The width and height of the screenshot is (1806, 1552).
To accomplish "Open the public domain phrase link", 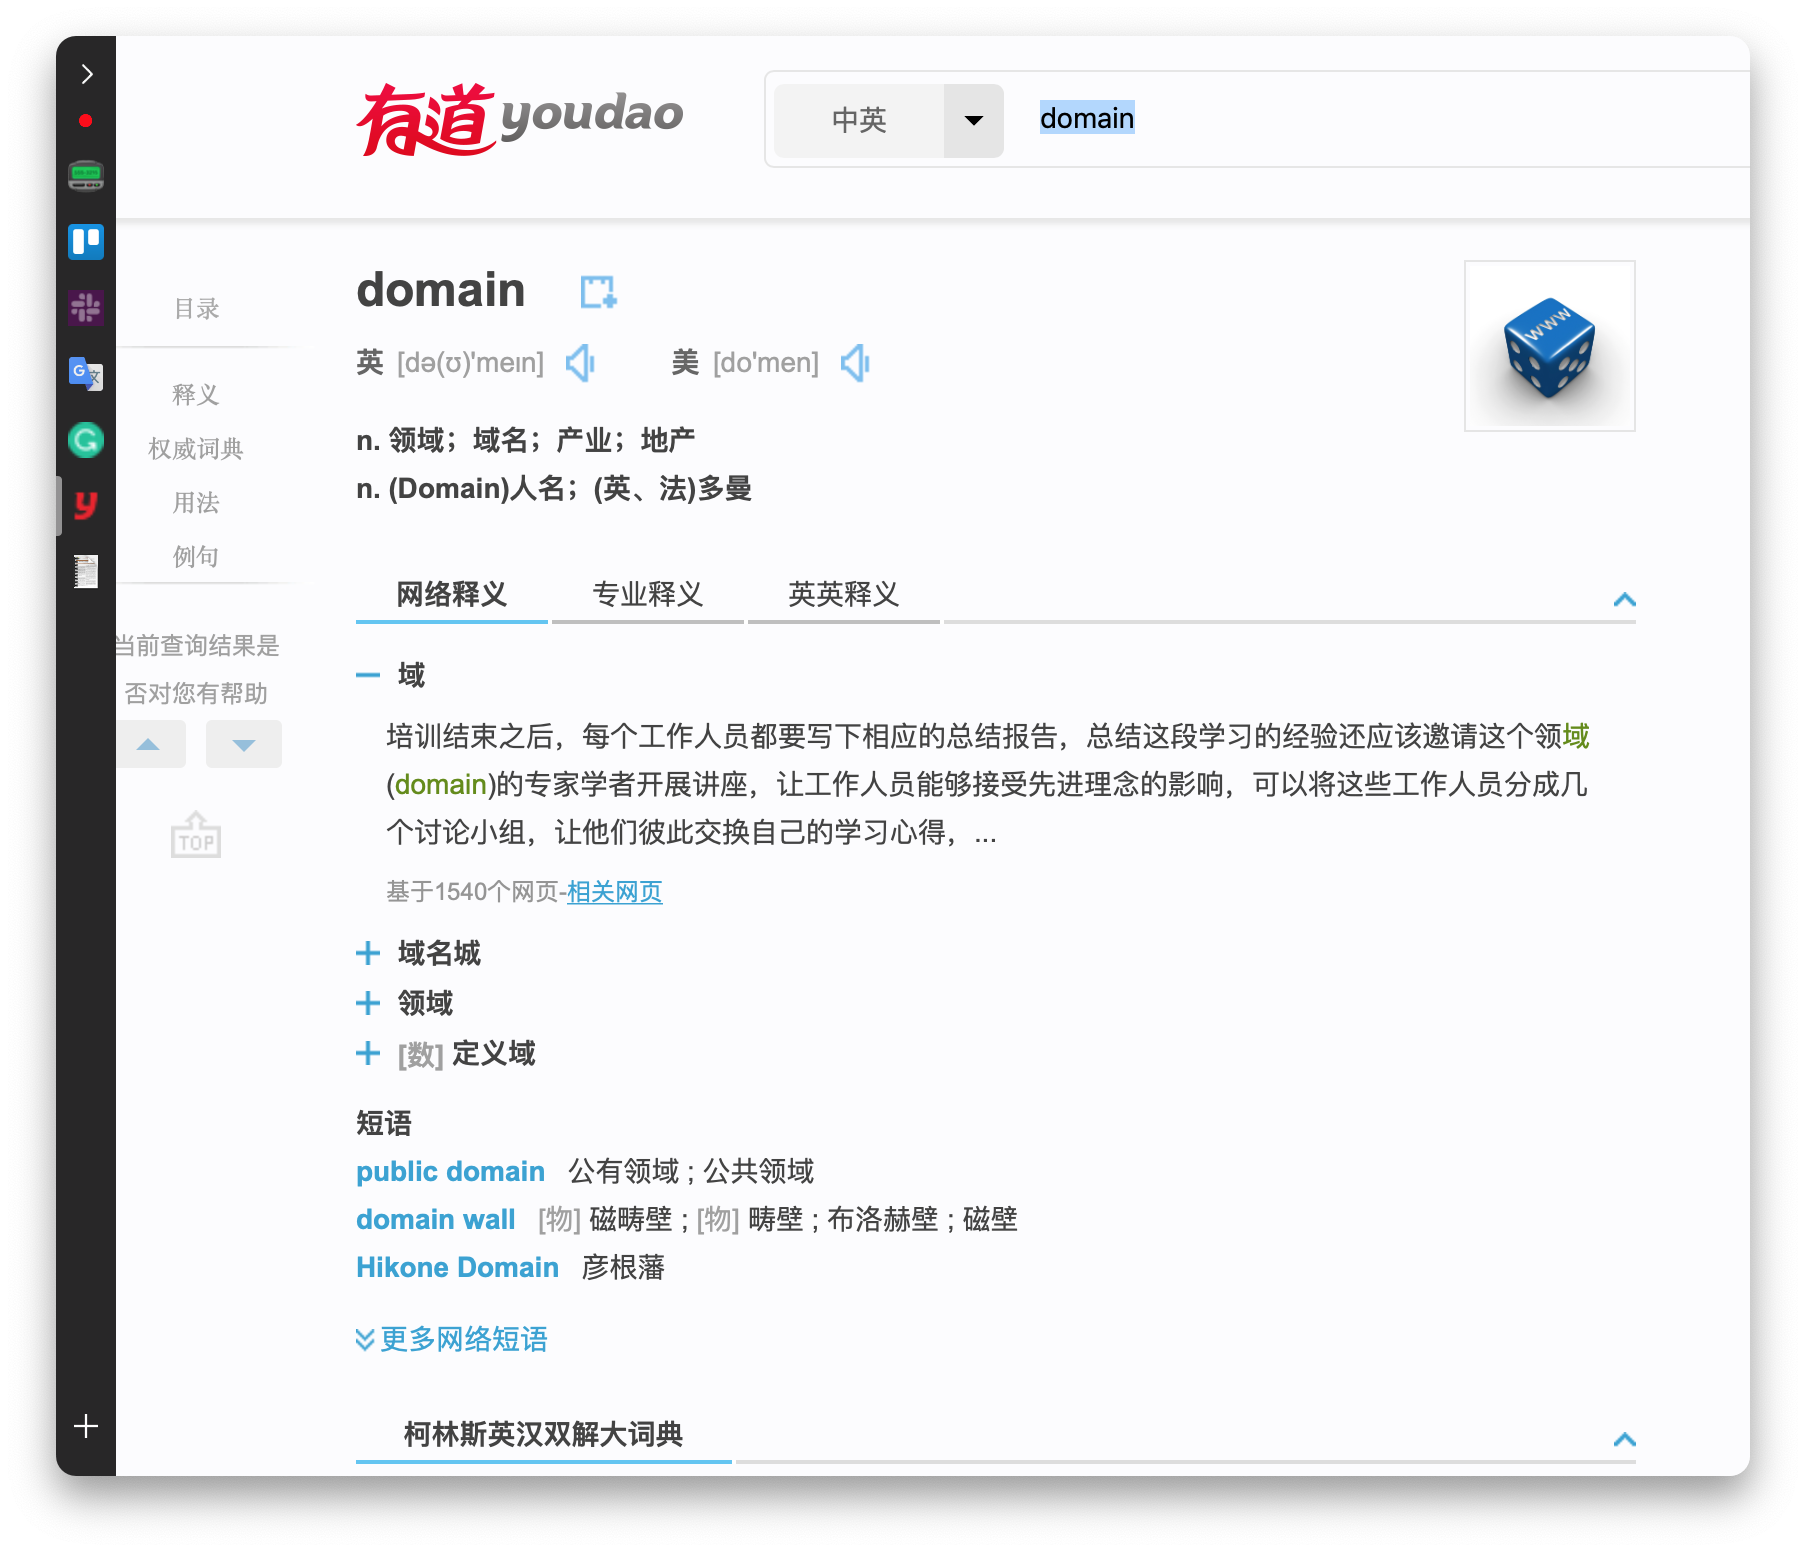I will (450, 1171).
